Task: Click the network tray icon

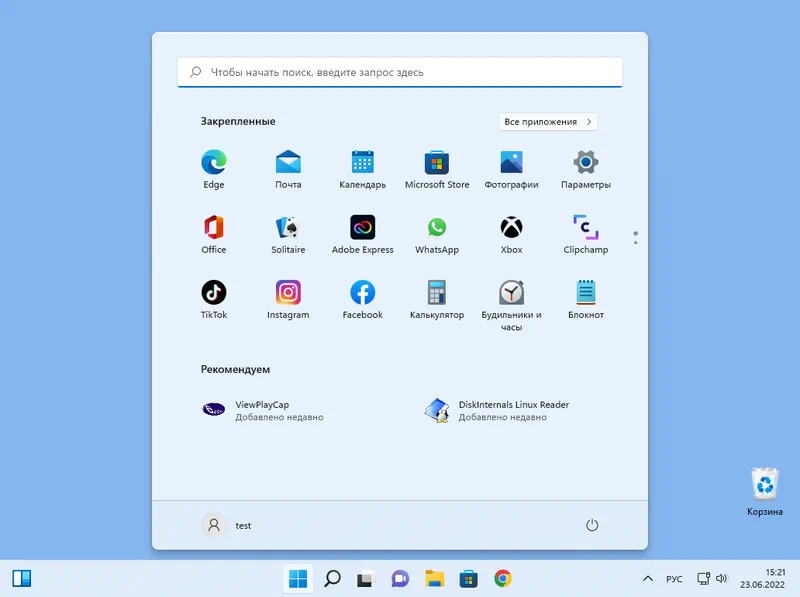Action: [704, 579]
